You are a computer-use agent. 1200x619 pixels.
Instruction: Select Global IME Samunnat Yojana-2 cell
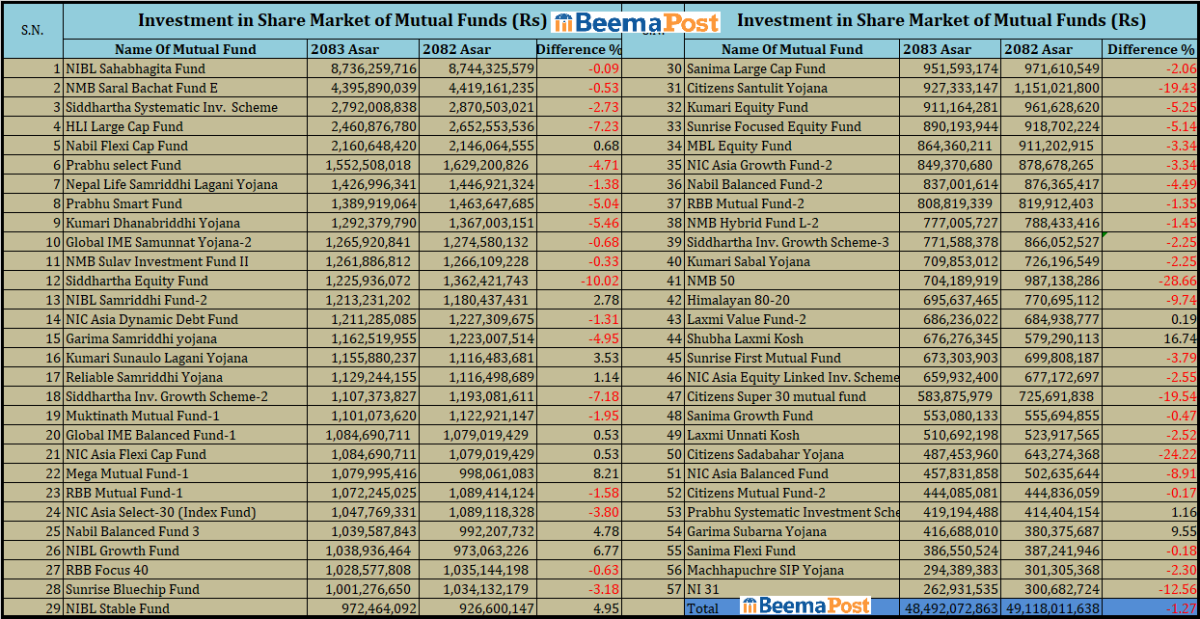point(185,242)
